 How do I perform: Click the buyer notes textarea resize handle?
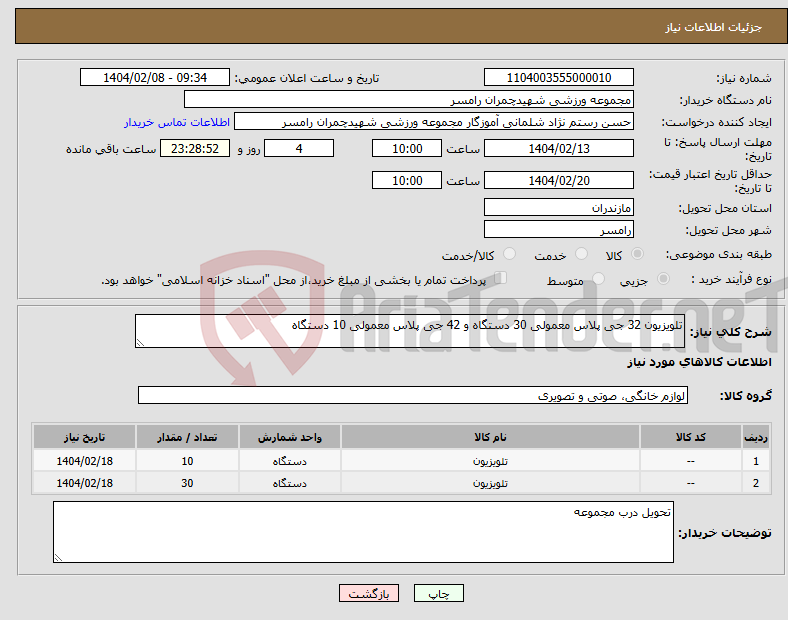coord(58,557)
